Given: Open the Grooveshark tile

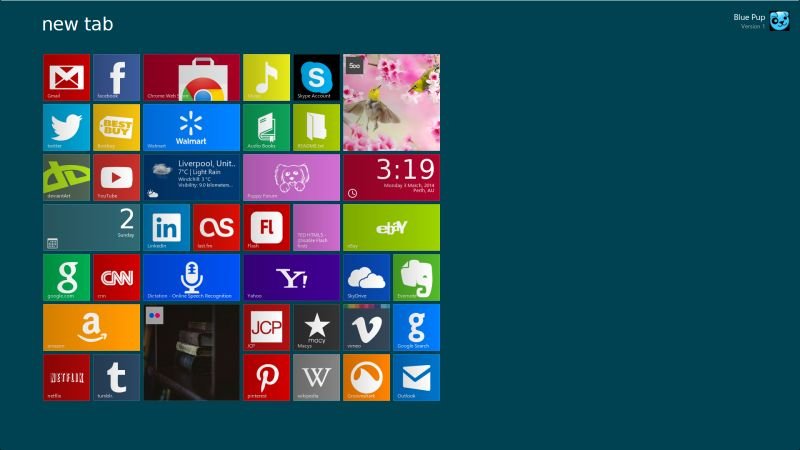Looking at the screenshot, I should (x=366, y=378).
